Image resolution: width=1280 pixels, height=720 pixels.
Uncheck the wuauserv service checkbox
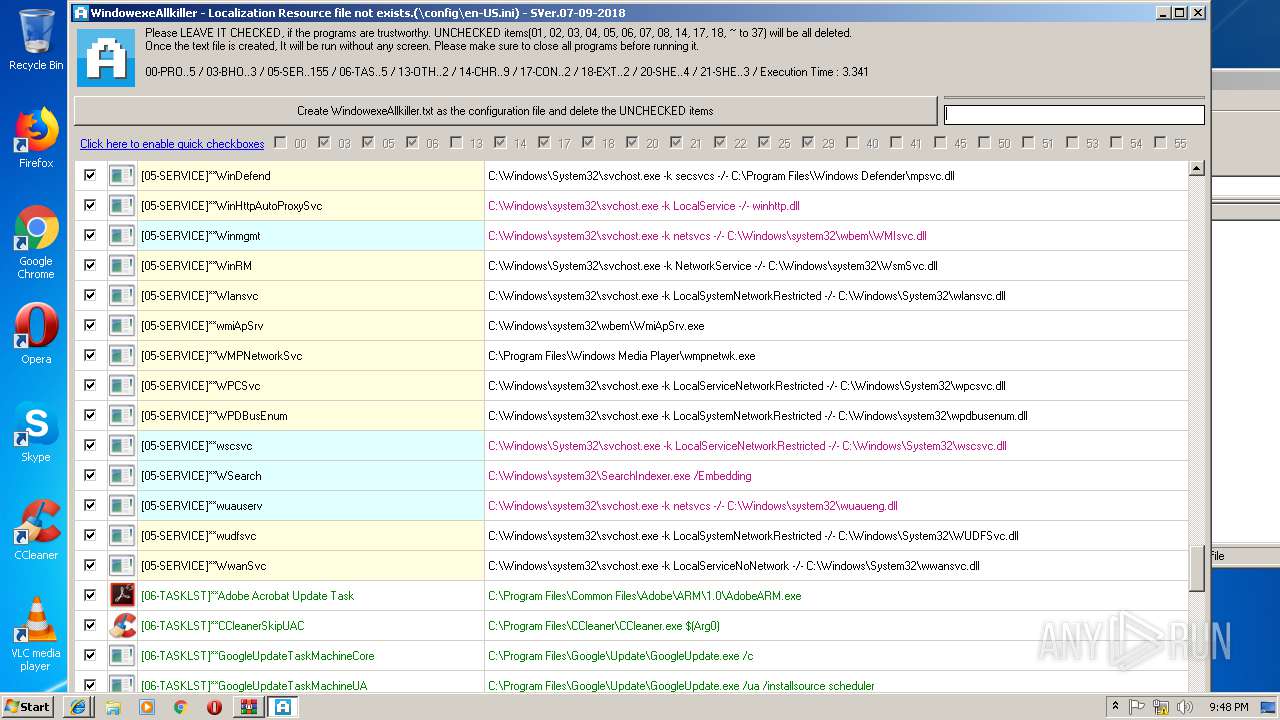[x=90, y=505]
